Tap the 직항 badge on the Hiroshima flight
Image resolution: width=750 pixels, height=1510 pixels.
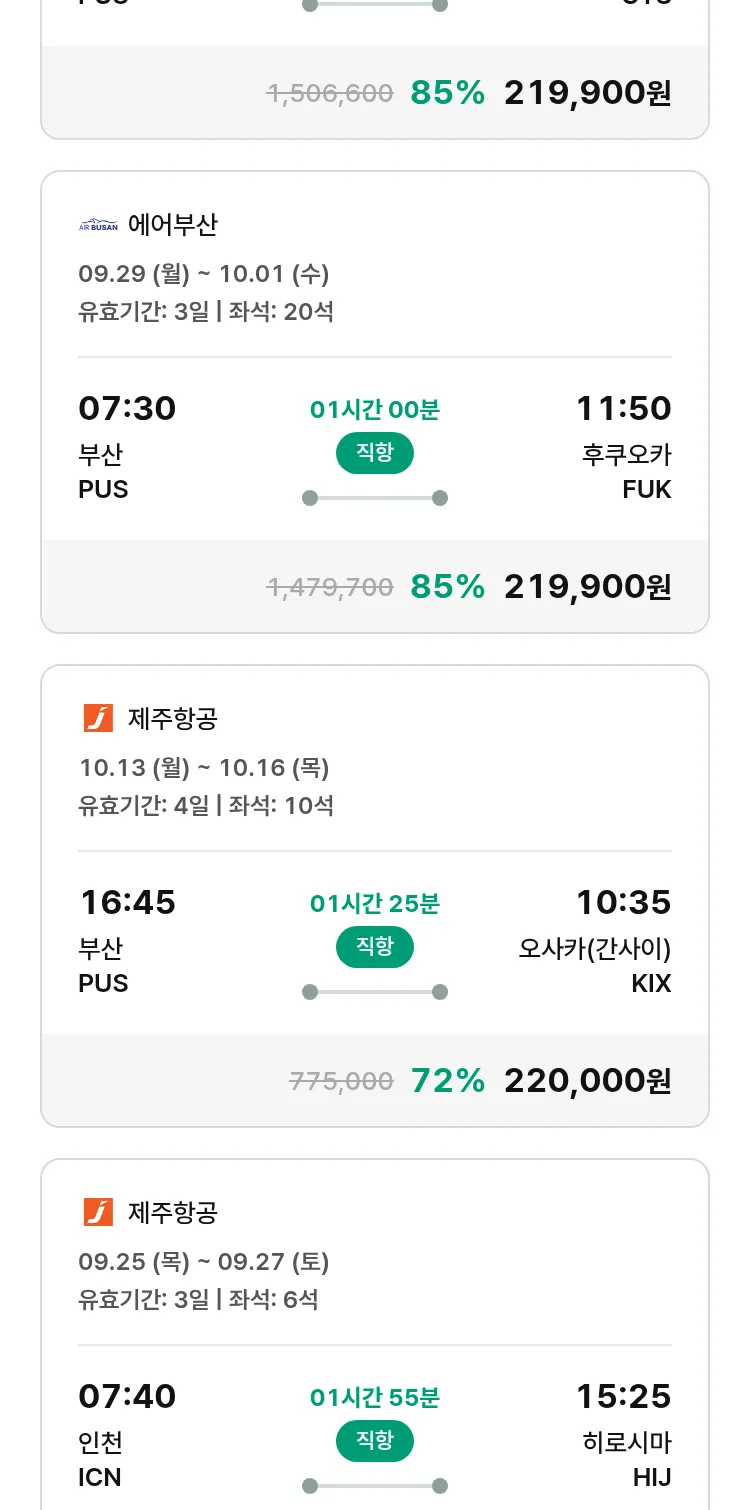point(374,1441)
